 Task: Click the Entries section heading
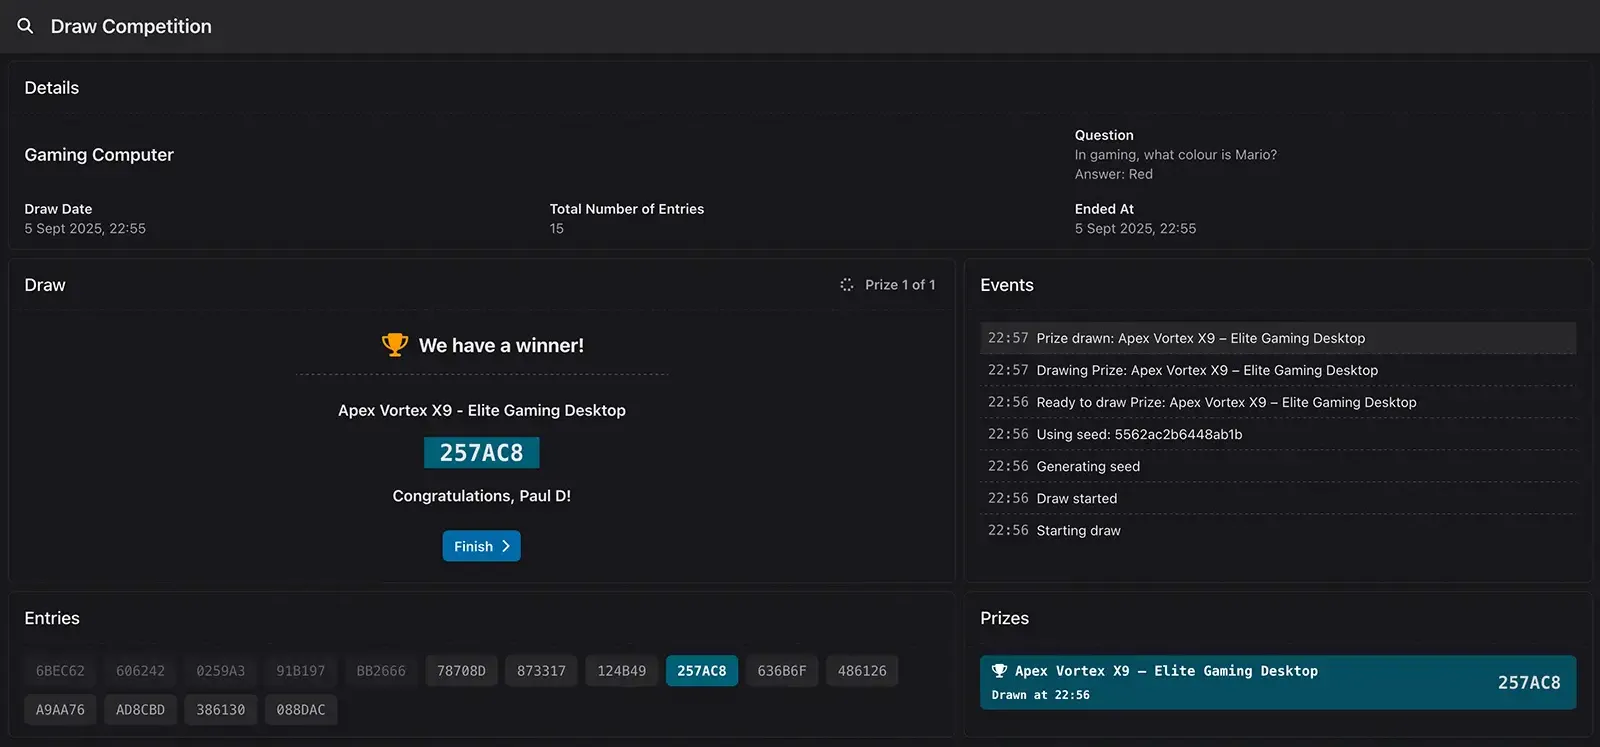click(52, 618)
